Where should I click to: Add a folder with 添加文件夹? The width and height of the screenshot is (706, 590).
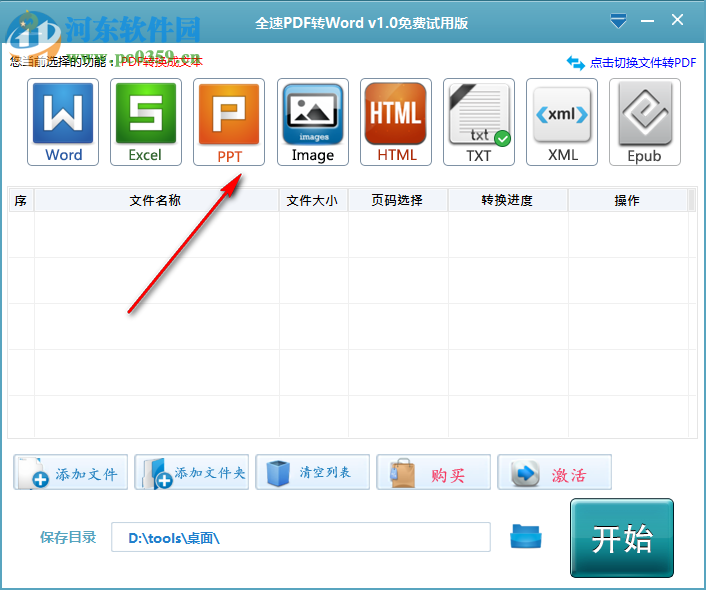pyautogui.click(x=192, y=472)
